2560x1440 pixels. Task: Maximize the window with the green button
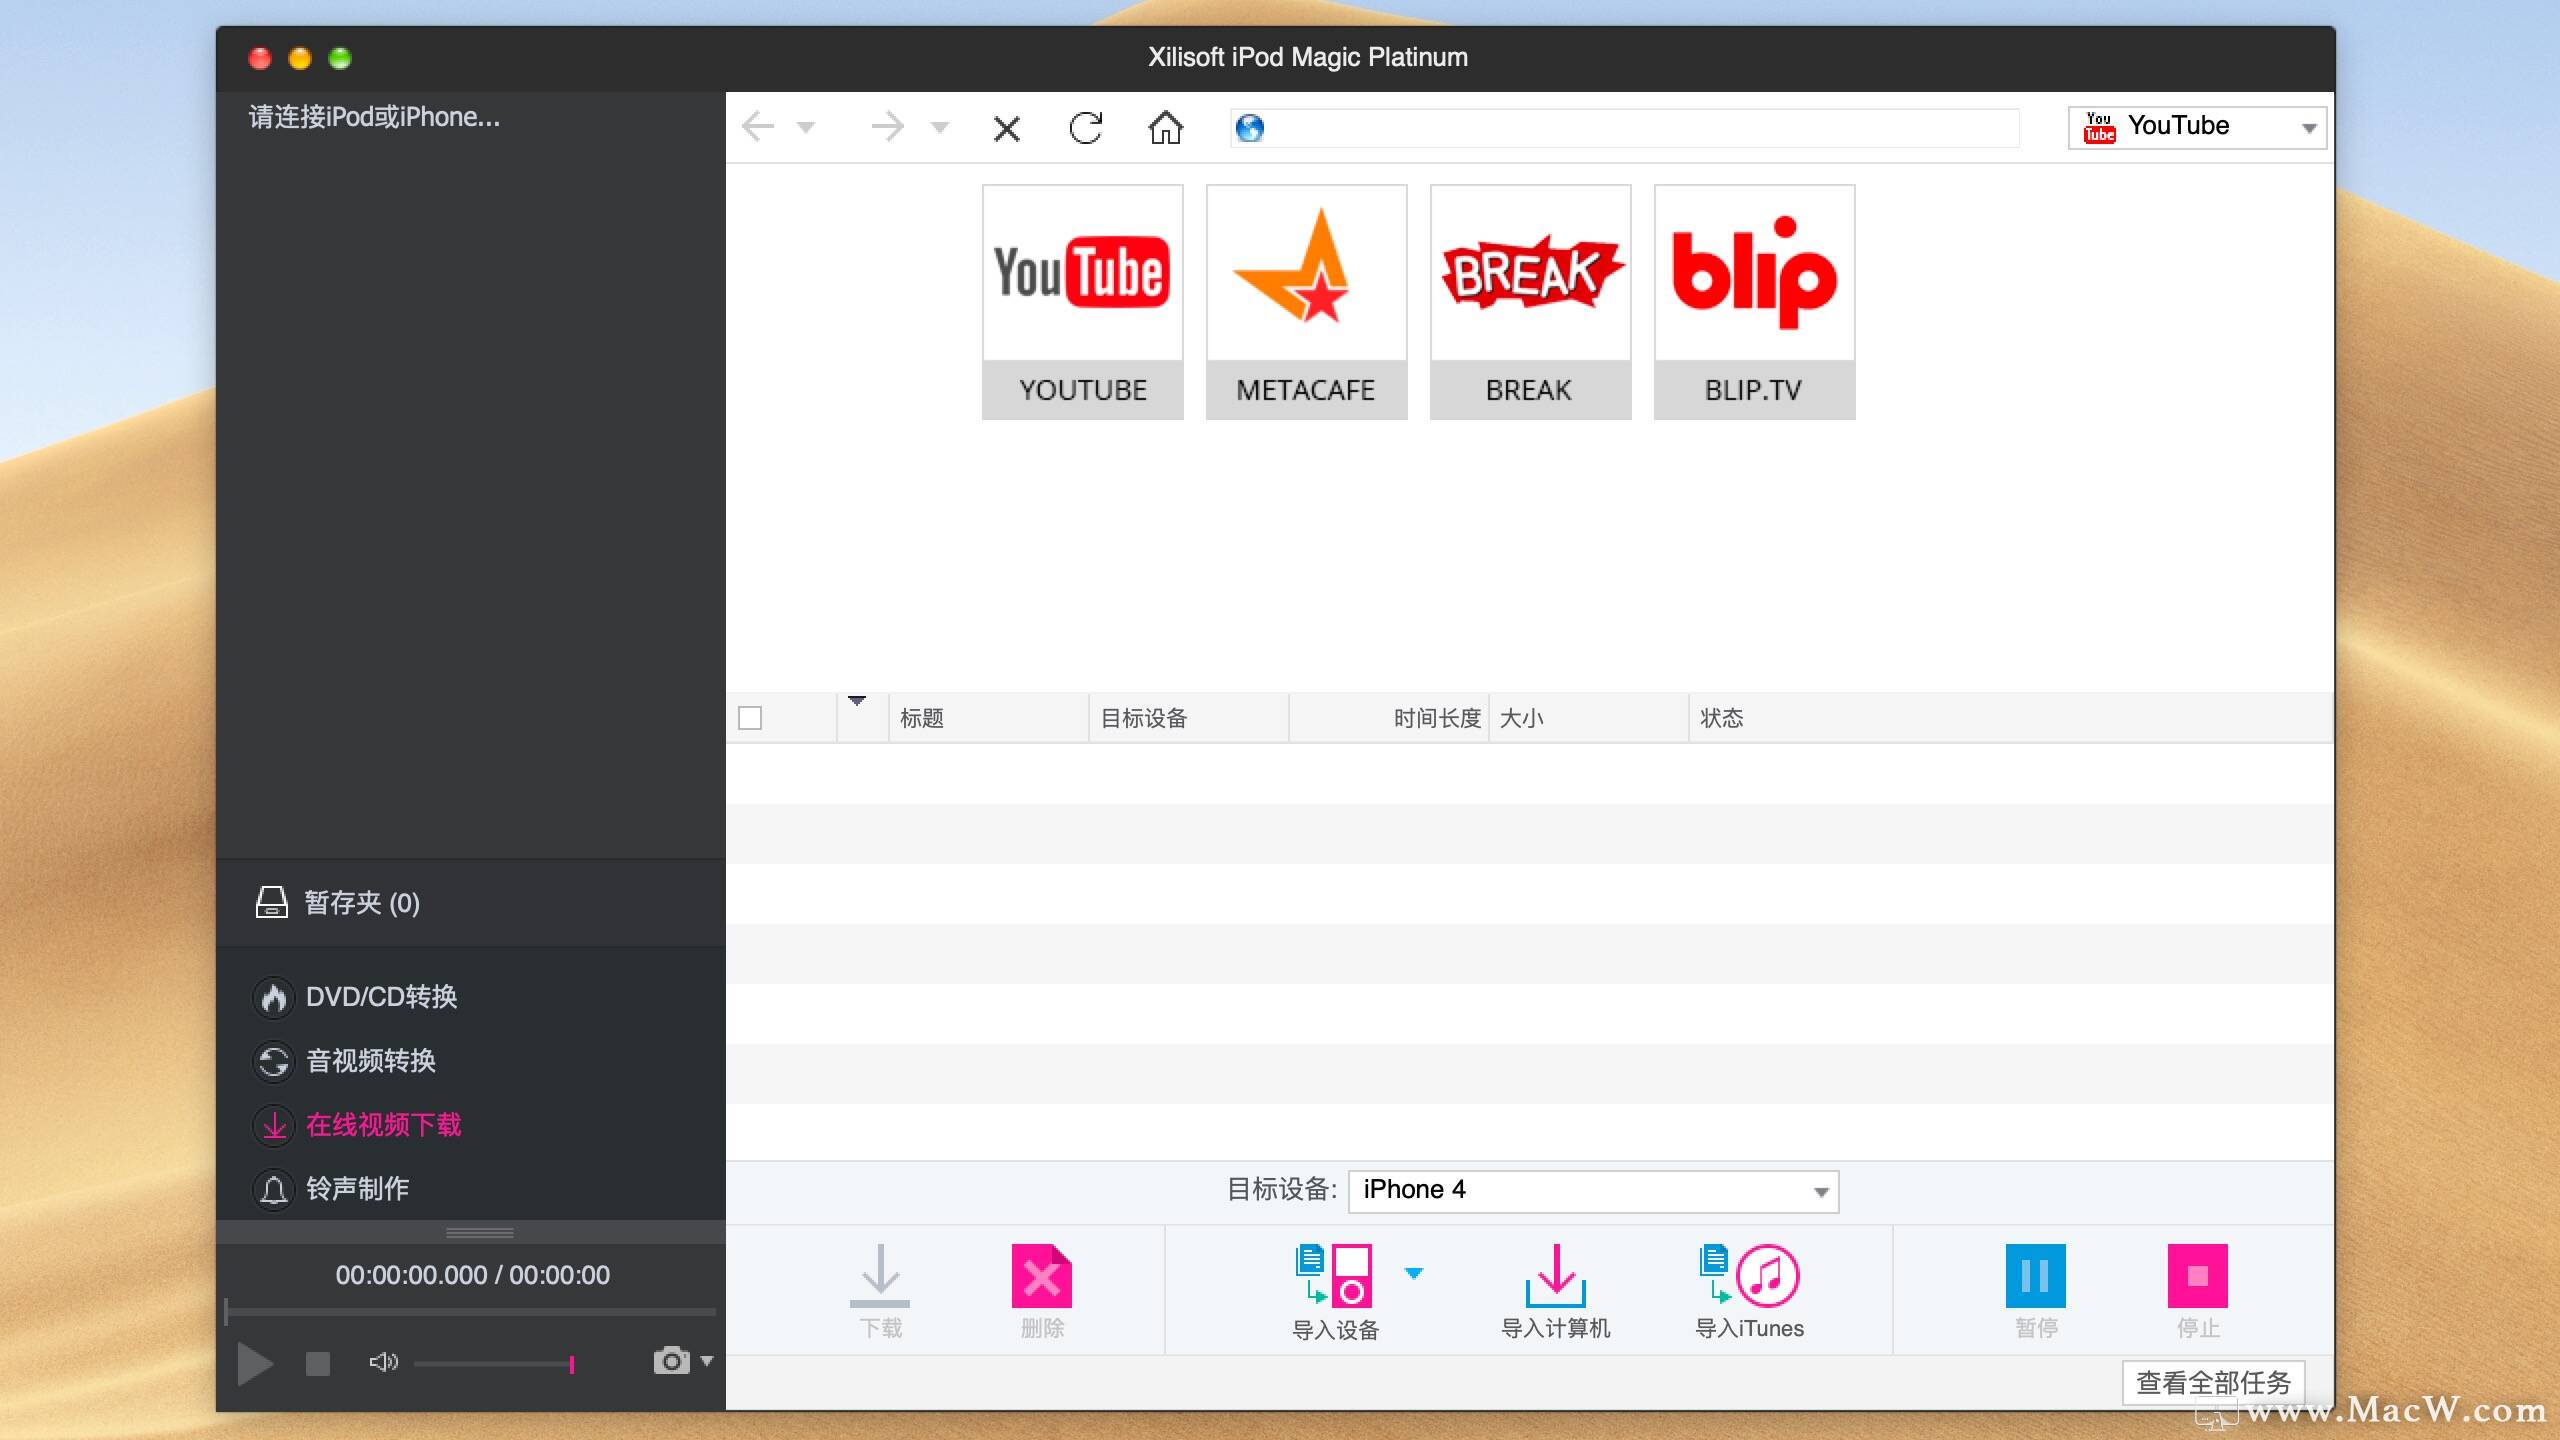point(340,58)
